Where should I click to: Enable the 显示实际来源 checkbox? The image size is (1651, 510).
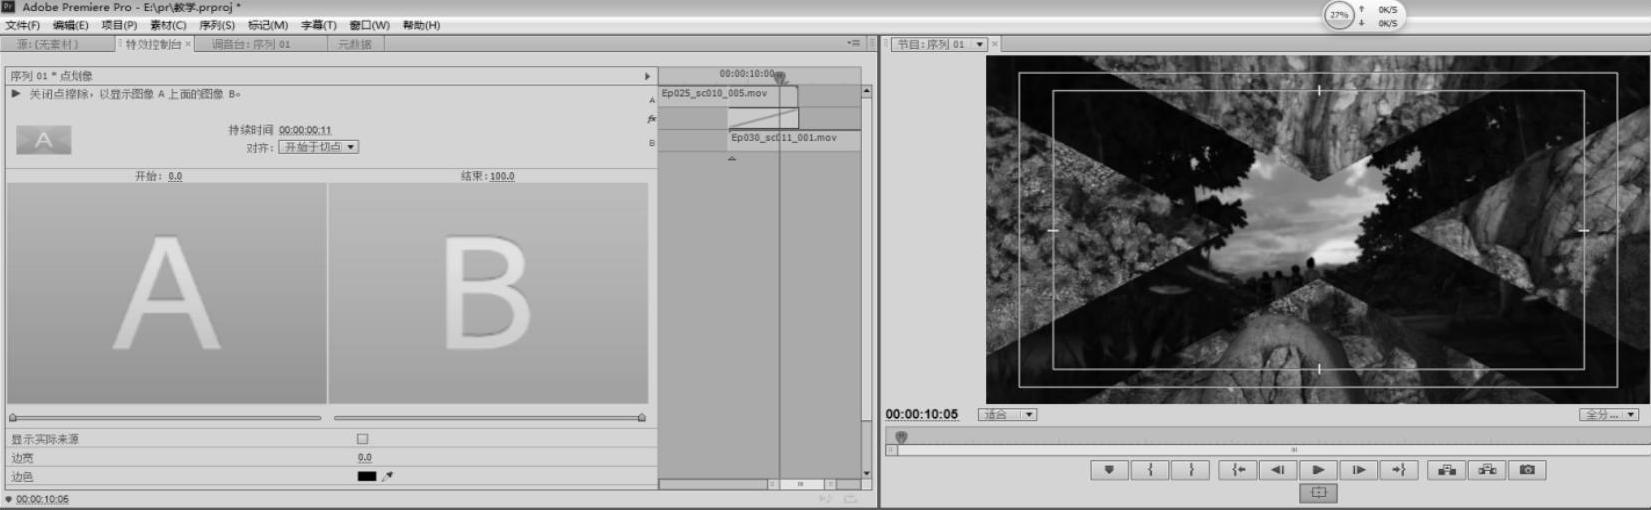tap(362, 439)
